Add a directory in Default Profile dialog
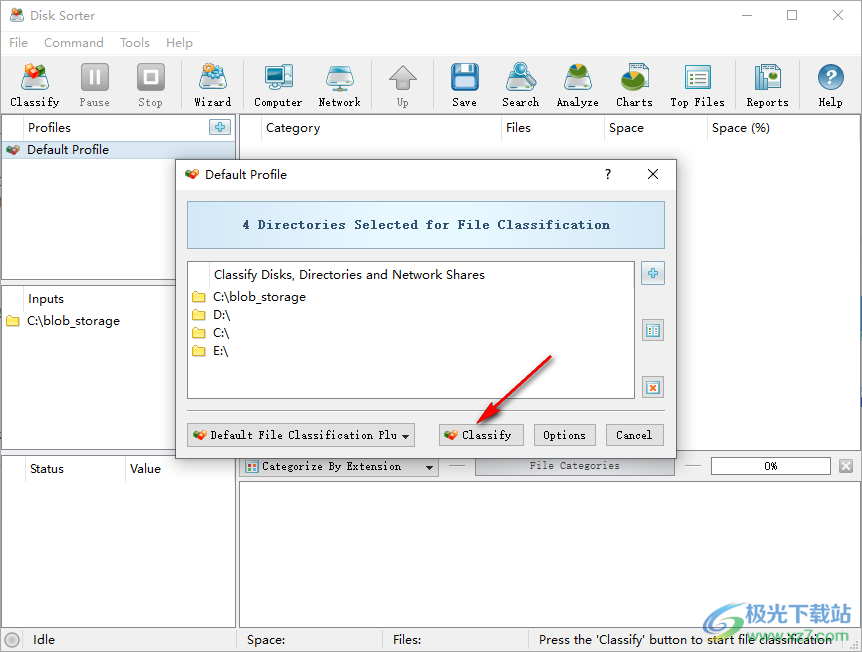Screen dimensions: 862x652 point(653,273)
